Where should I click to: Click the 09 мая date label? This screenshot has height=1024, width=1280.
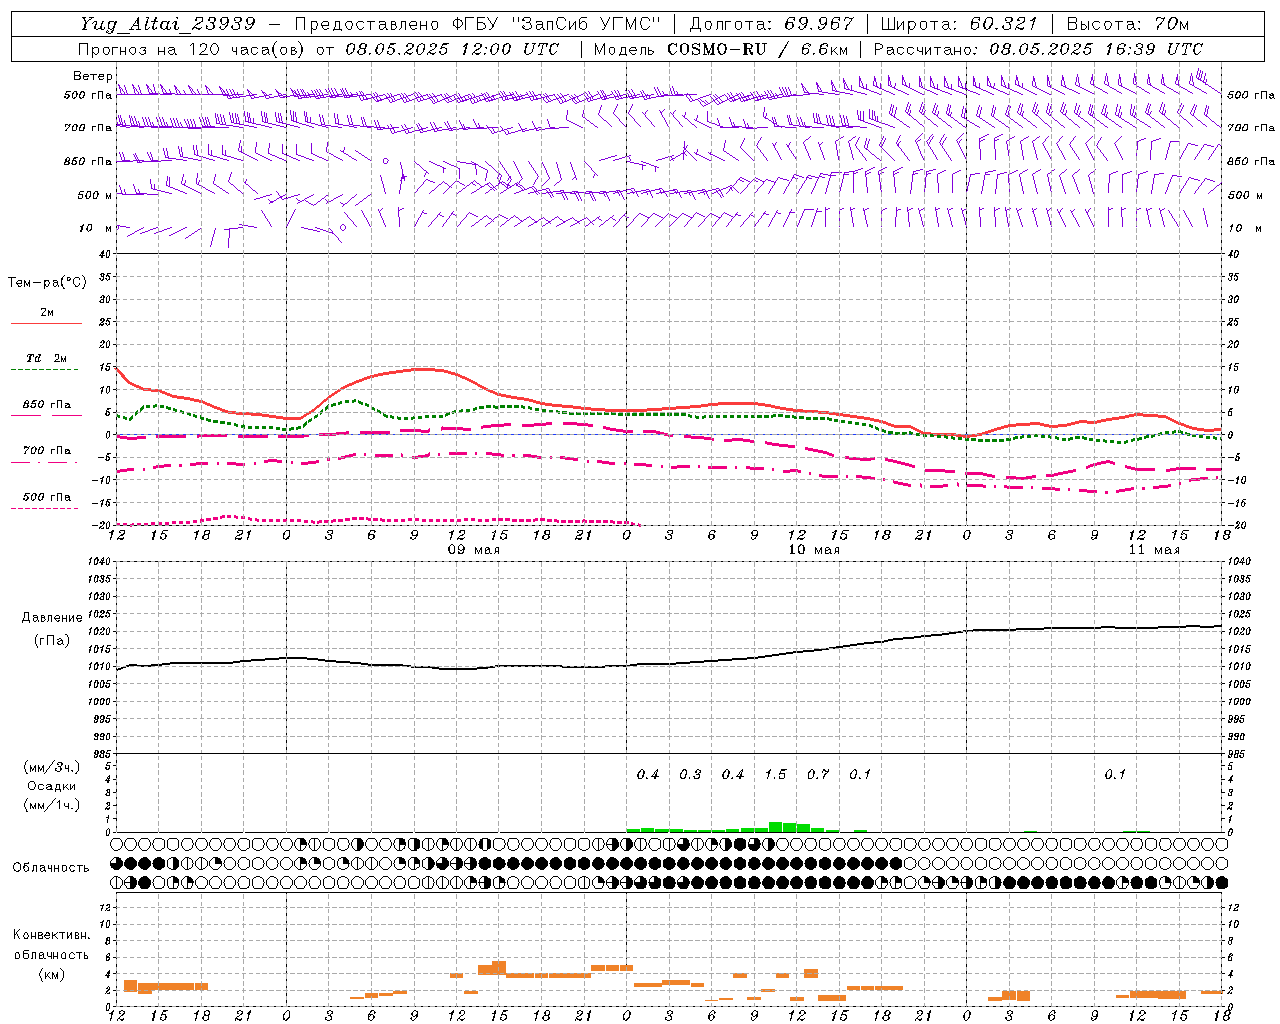pyautogui.click(x=473, y=550)
